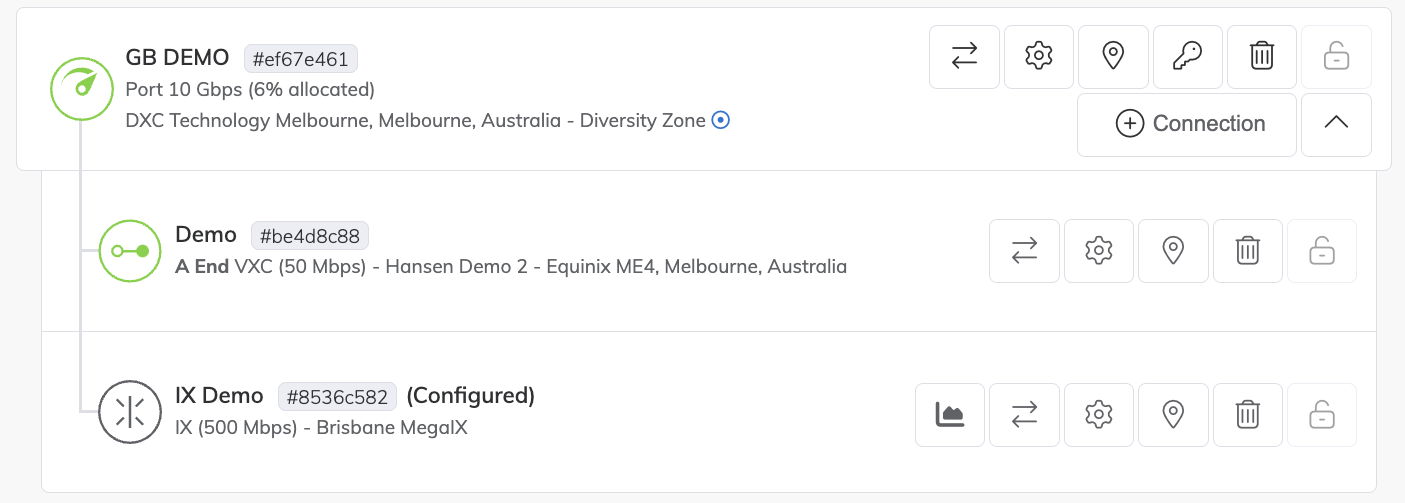Click the key icon on GB DEMO port

pyautogui.click(x=1187, y=56)
